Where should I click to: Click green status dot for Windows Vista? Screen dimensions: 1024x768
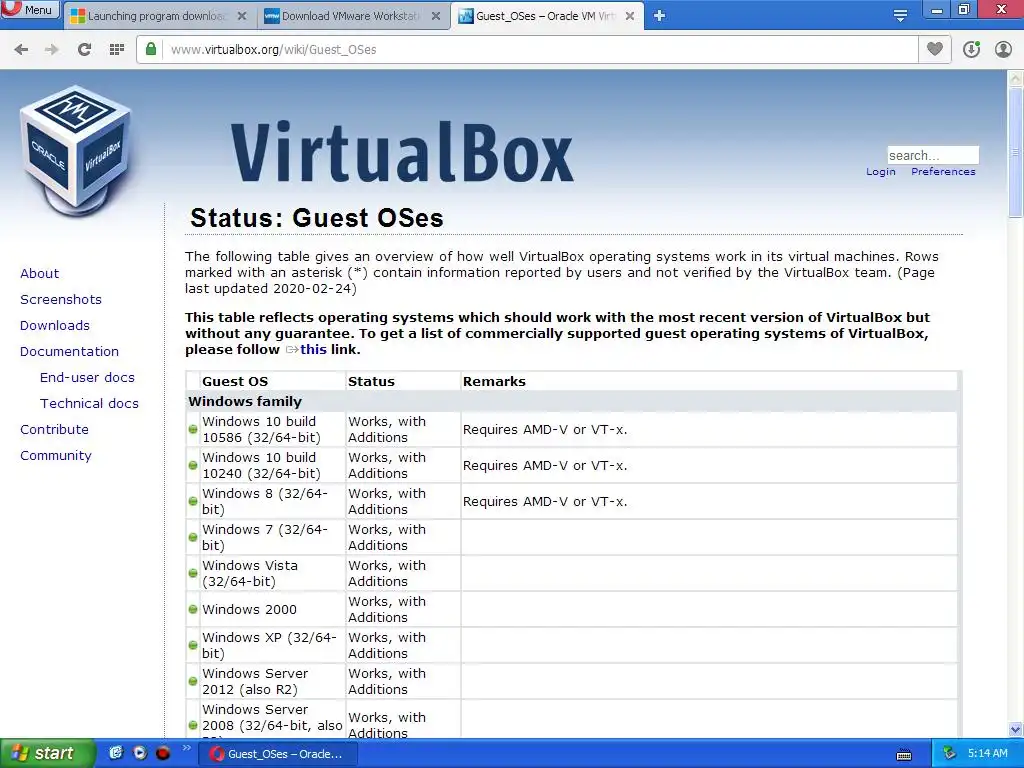pyautogui.click(x=193, y=573)
